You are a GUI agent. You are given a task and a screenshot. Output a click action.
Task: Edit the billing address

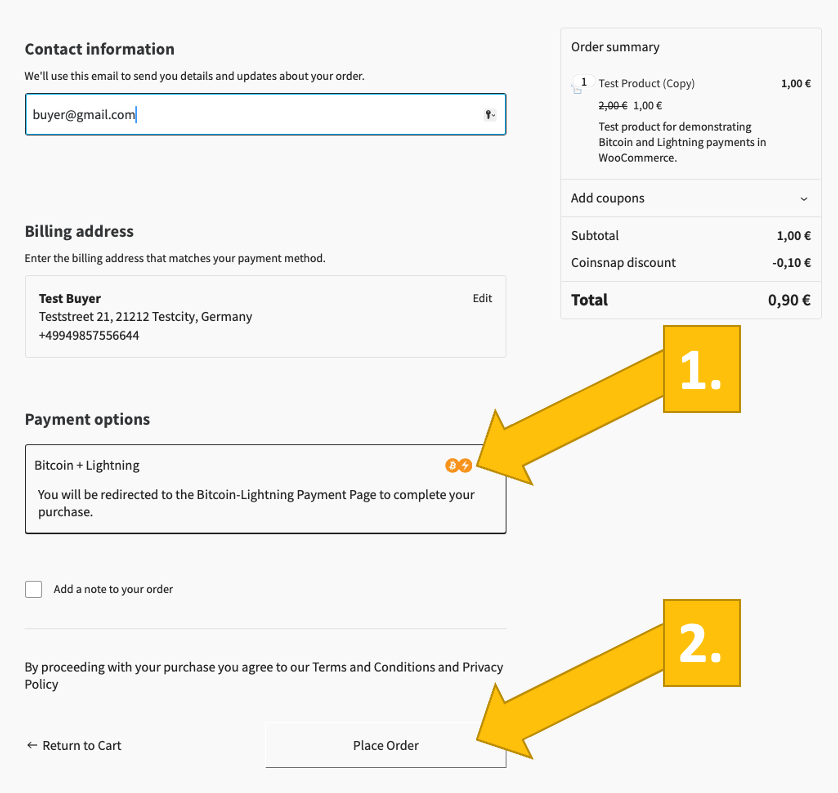(482, 298)
